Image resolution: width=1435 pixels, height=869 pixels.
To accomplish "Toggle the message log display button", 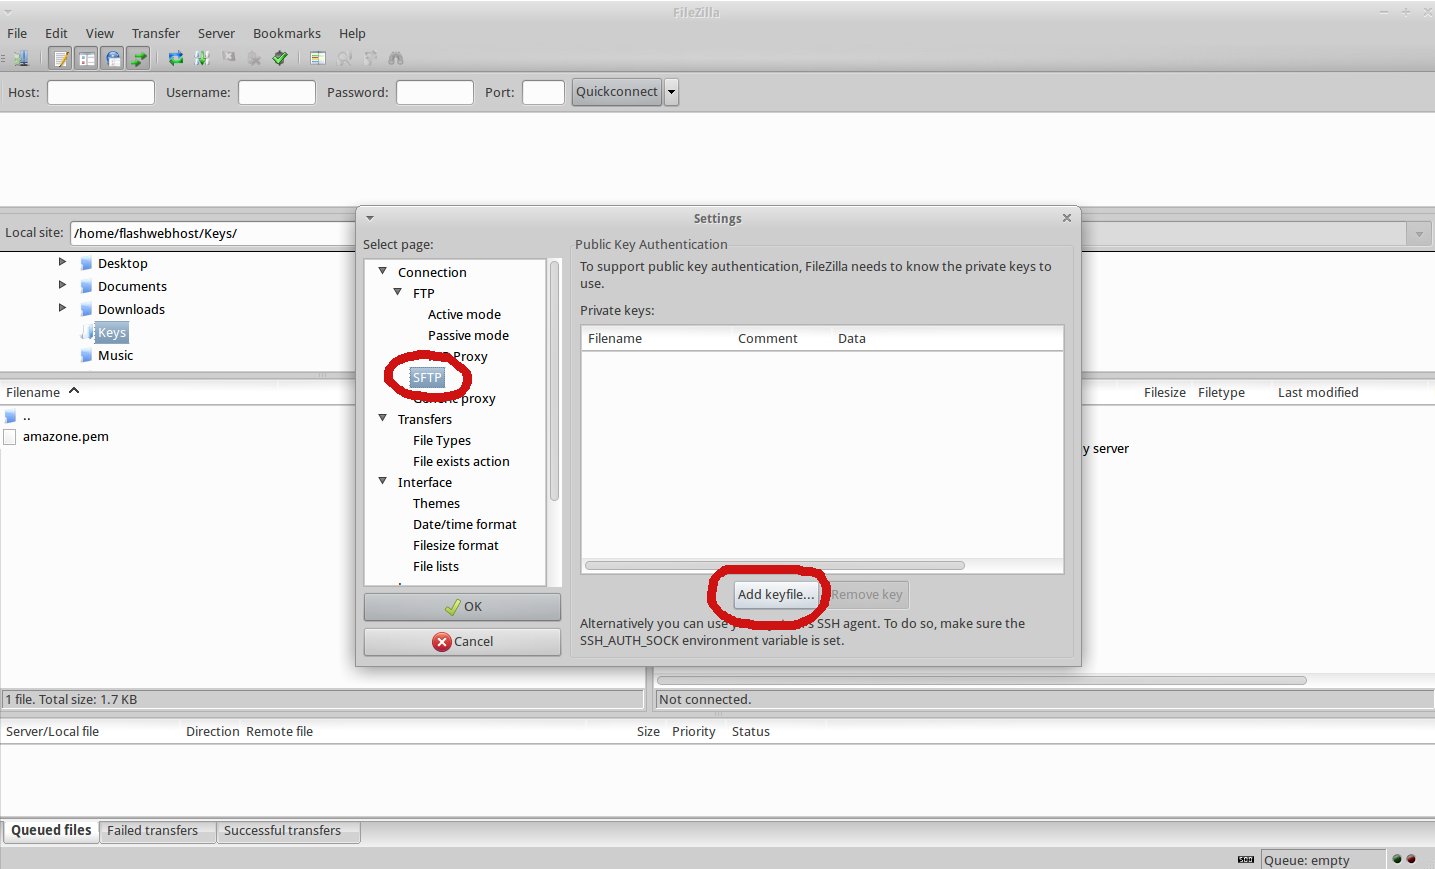I will pyautogui.click(x=60, y=58).
